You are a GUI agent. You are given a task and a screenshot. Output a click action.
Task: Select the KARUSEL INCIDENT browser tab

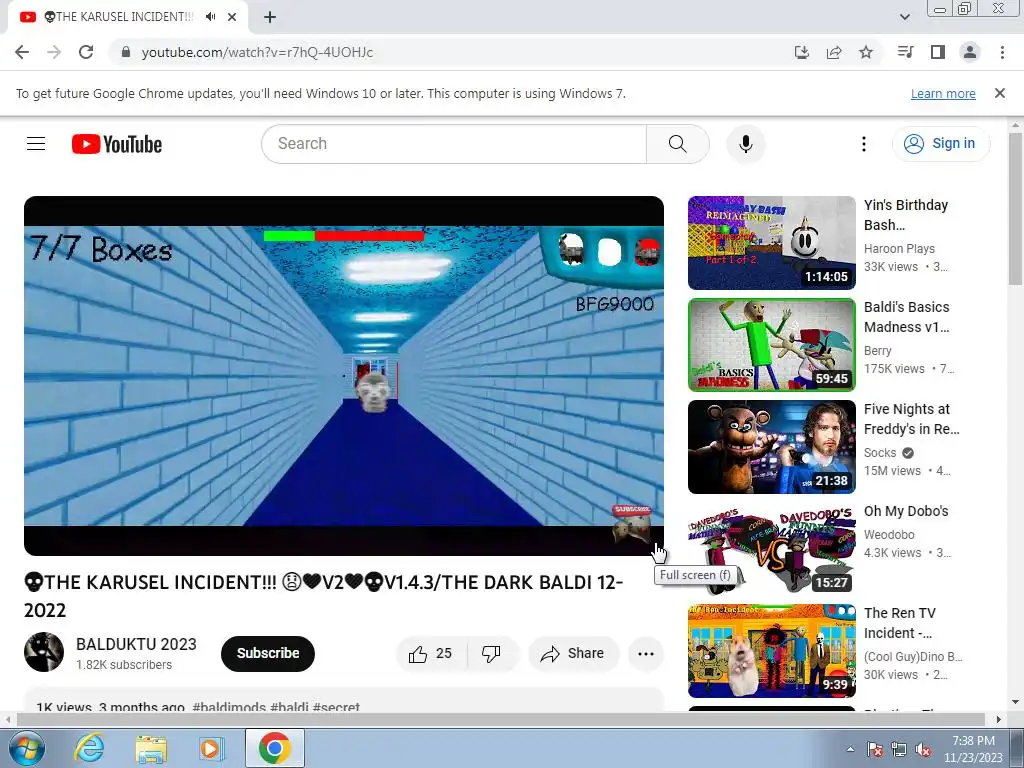coord(127,17)
